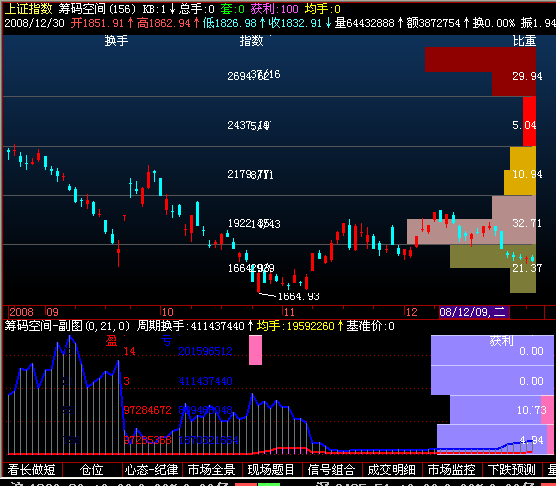Viewport: 556px width, 486px height.
Task: Open the 下跌预测 tab
Action: tap(512, 470)
